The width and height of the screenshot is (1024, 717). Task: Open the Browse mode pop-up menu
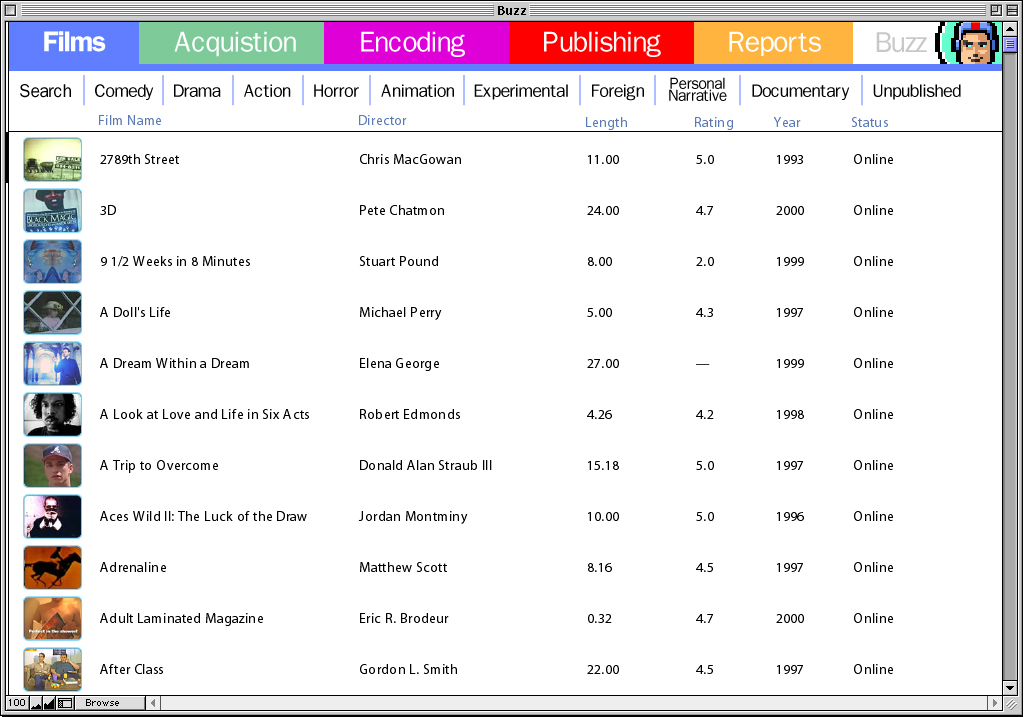(x=109, y=703)
